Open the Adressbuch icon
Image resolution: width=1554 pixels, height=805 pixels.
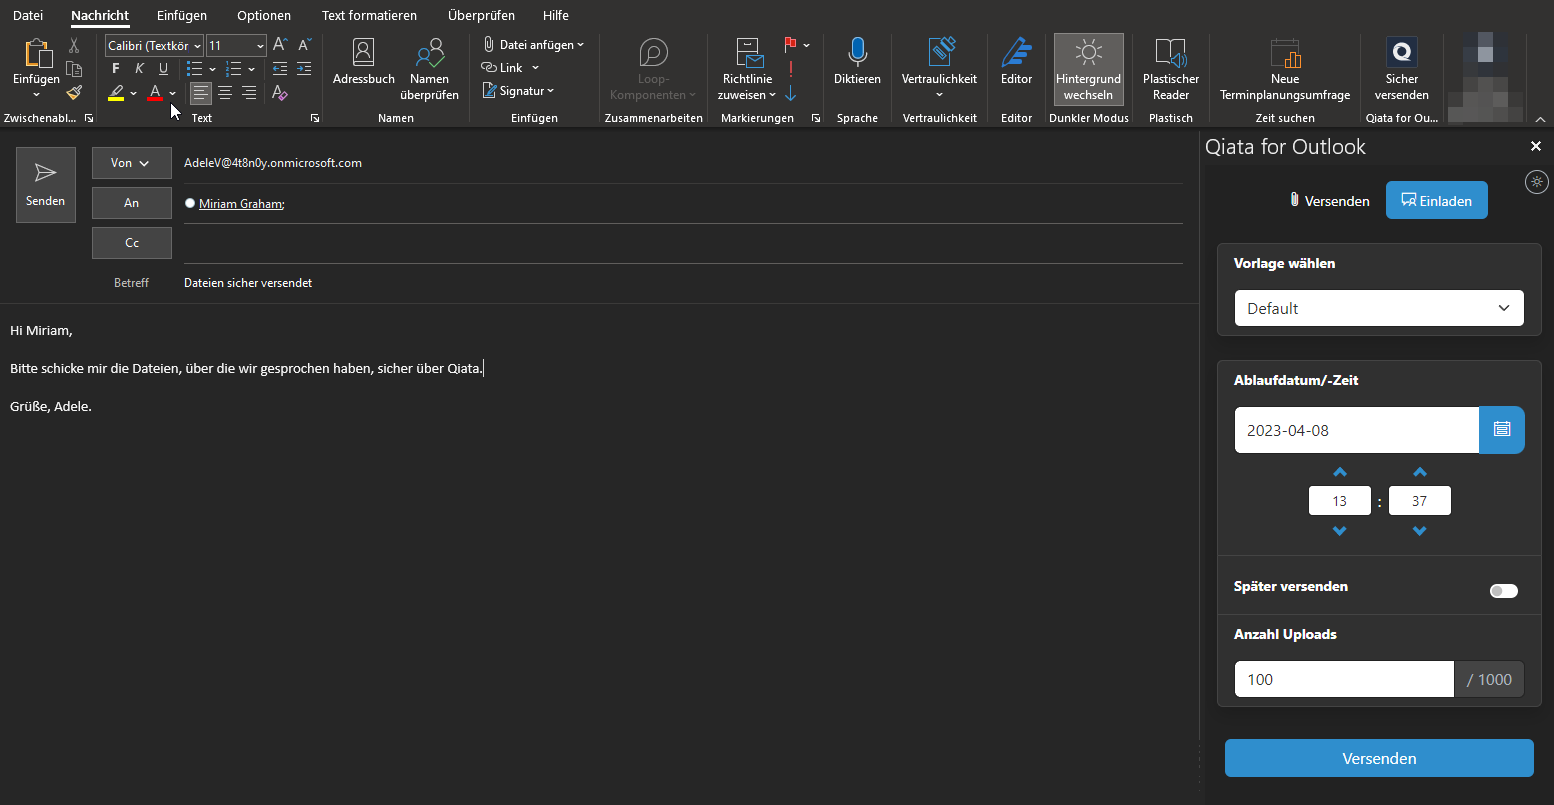pyautogui.click(x=364, y=53)
